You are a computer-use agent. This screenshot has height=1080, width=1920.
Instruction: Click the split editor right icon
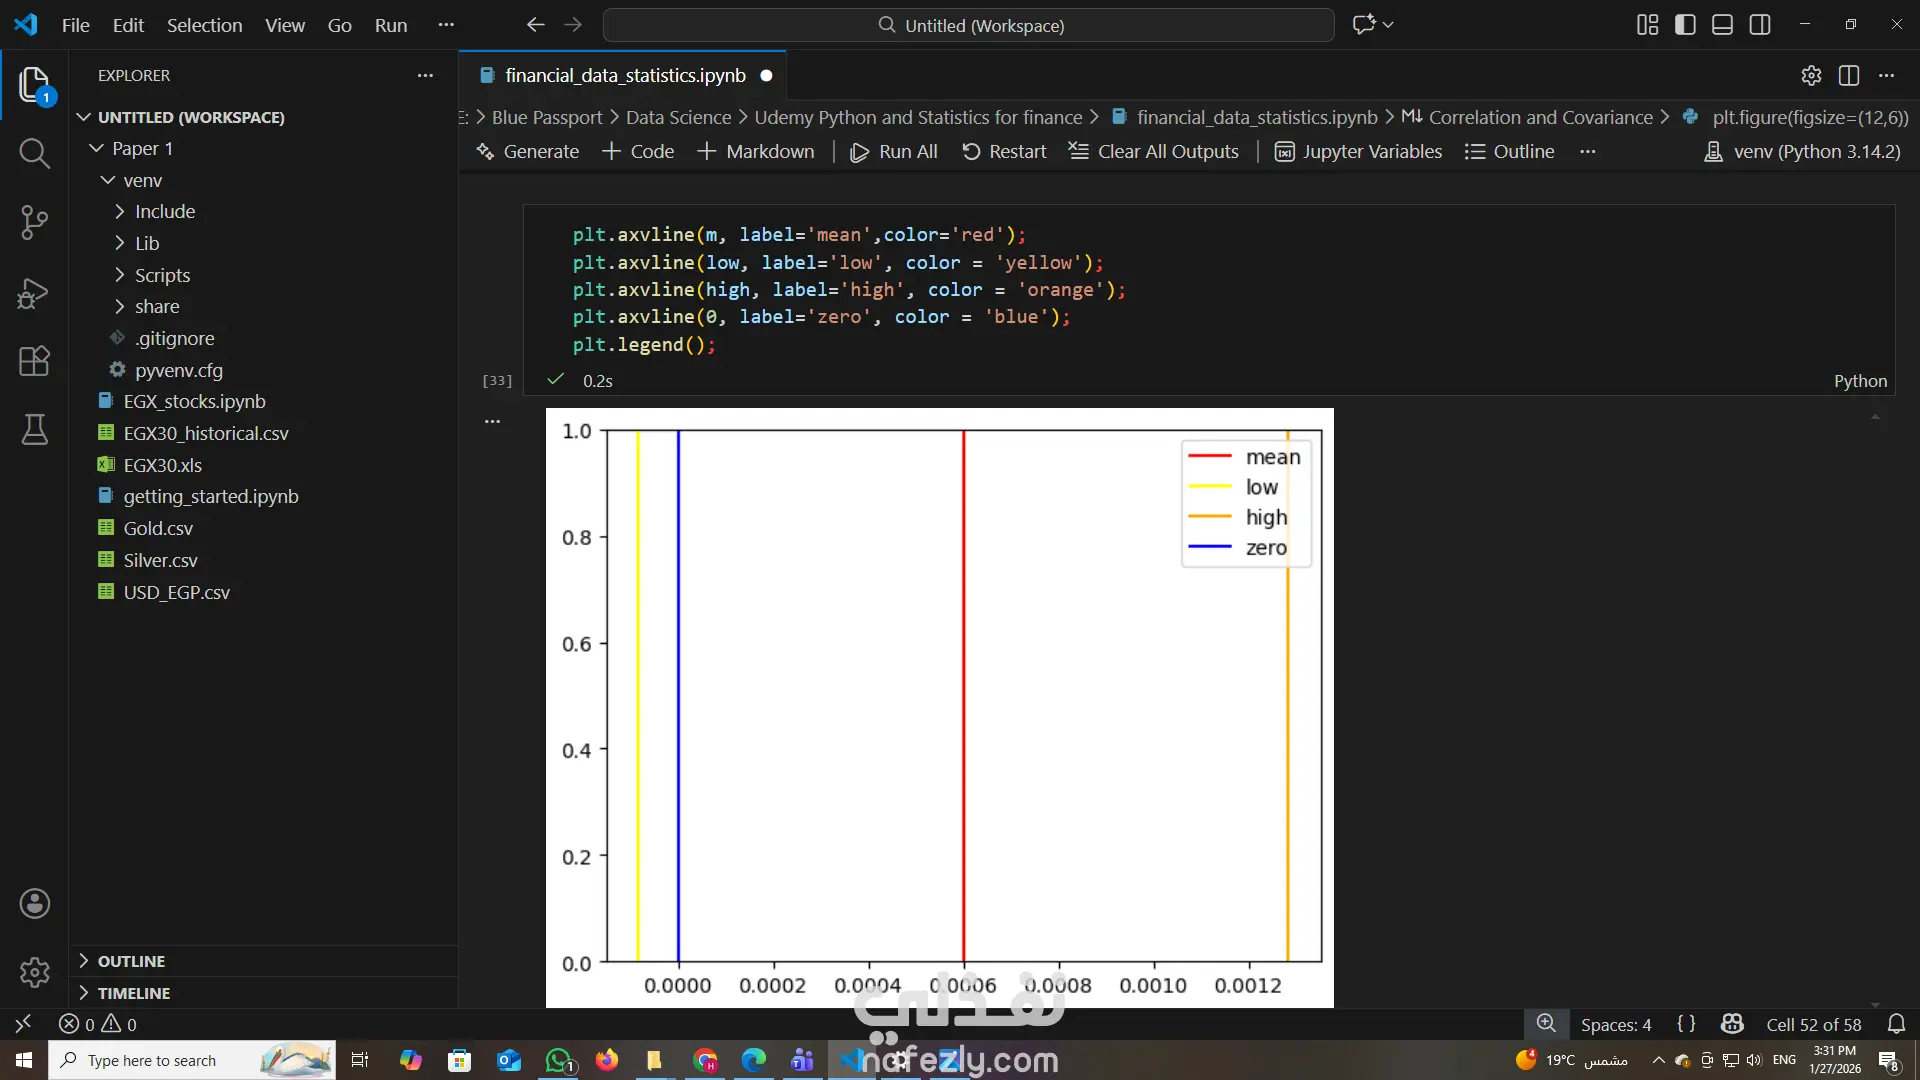pyautogui.click(x=1849, y=75)
